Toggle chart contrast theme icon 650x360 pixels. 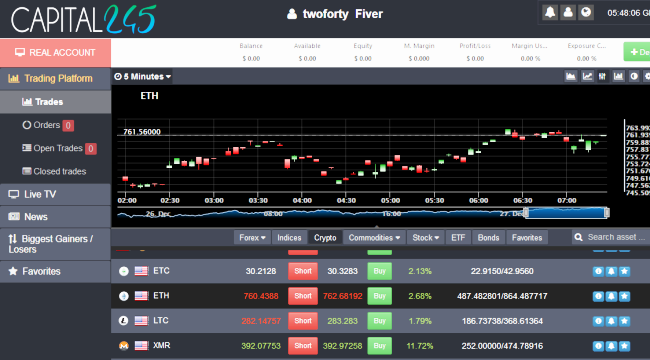coord(634,76)
